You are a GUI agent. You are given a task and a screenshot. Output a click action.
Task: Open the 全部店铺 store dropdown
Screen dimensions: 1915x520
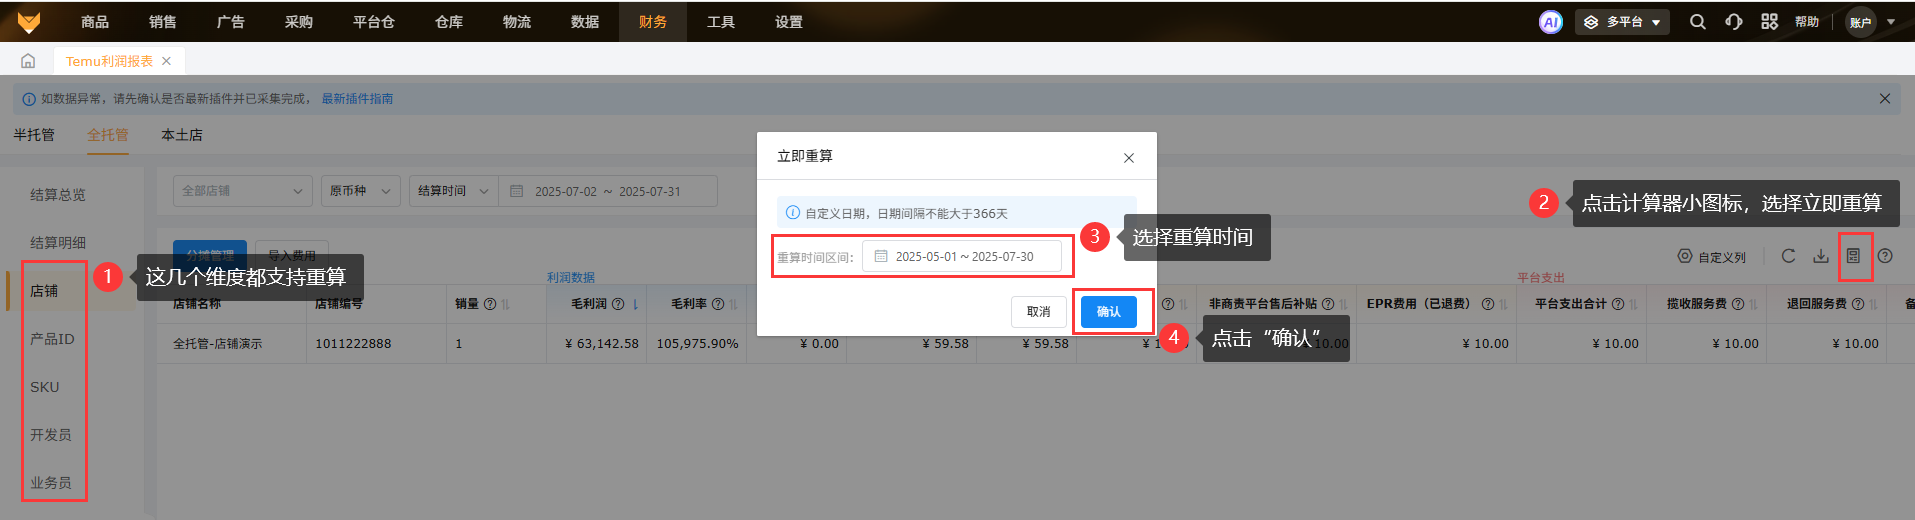coord(243,191)
